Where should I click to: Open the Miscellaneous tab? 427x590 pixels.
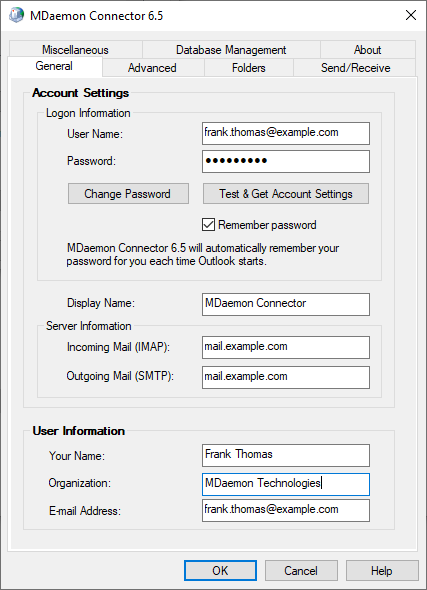click(x=75, y=50)
